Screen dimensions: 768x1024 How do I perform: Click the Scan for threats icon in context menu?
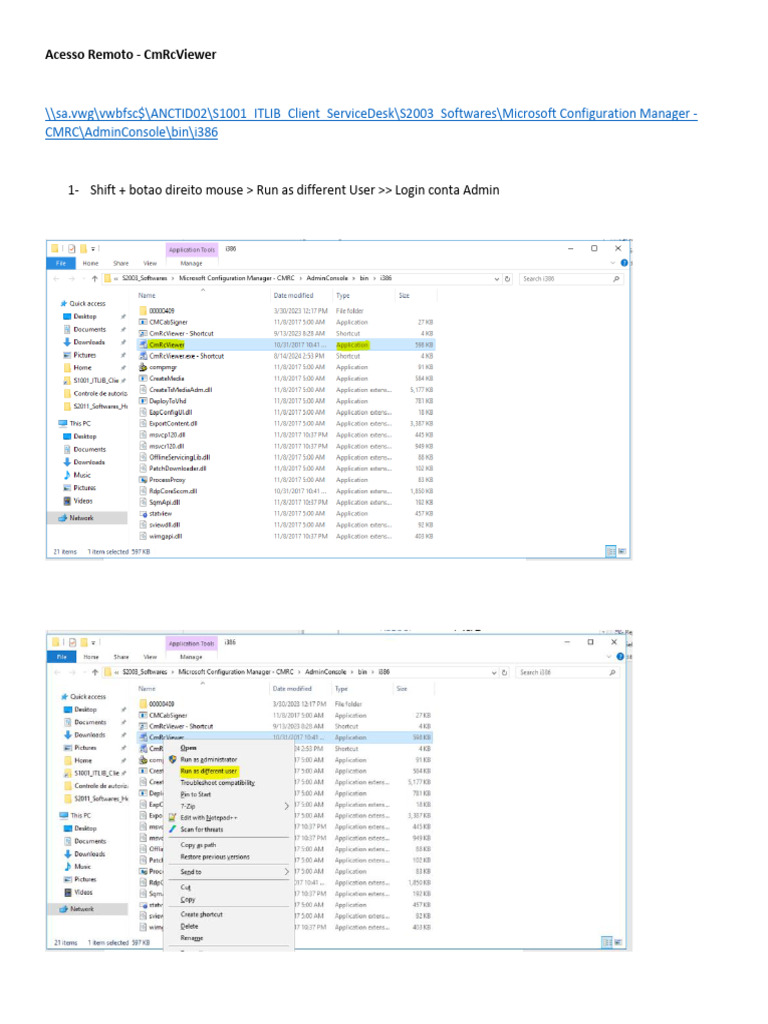point(172,829)
